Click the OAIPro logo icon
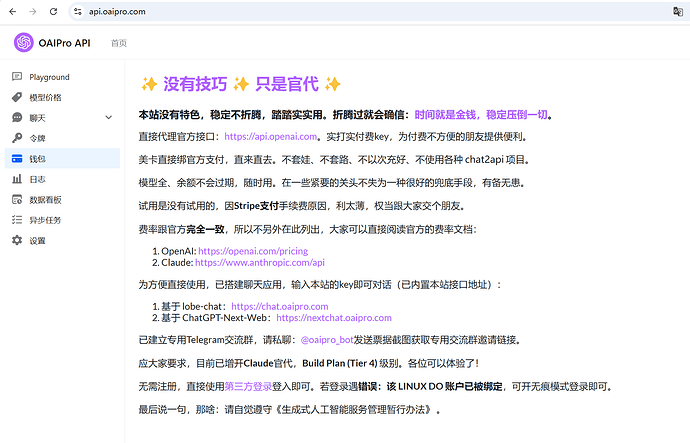The height and width of the screenshot is (443, 690). (x=24, y=43)
